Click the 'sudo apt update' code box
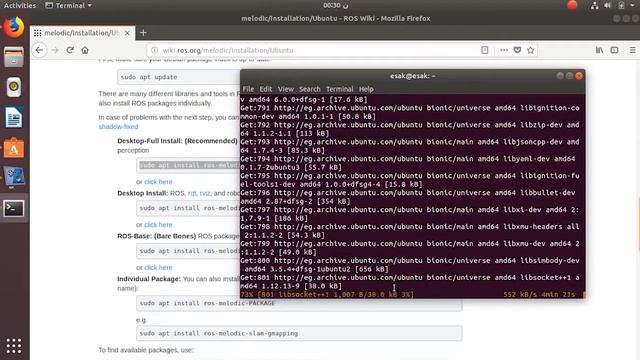This screenshot has height=360, width=640. (x=179, y=77)
